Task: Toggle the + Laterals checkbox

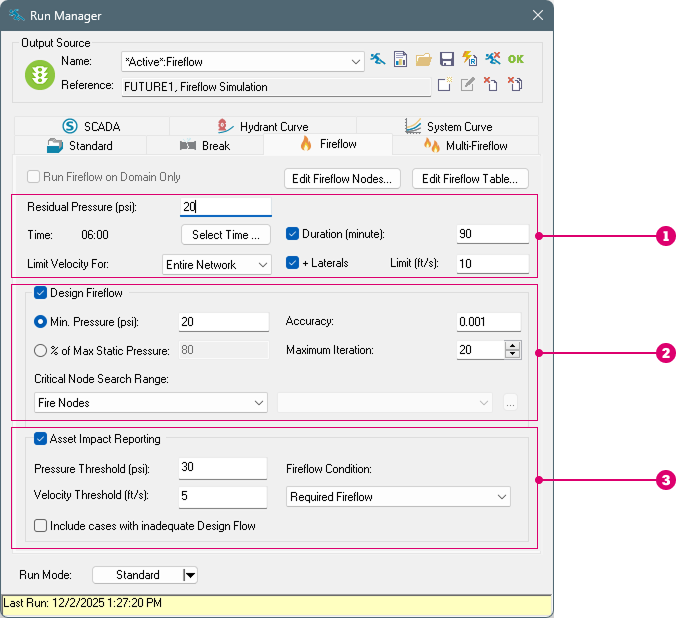Action: point(292,263)
